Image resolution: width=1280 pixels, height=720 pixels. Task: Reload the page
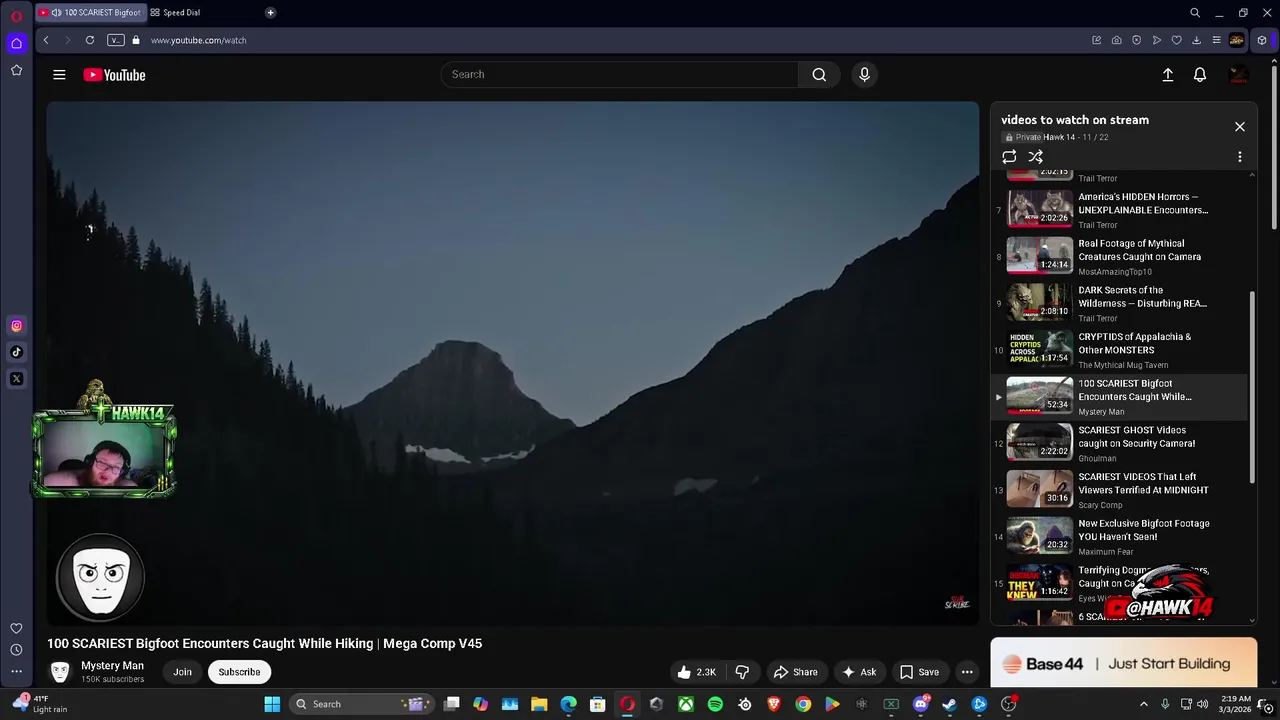coord(90,40)
